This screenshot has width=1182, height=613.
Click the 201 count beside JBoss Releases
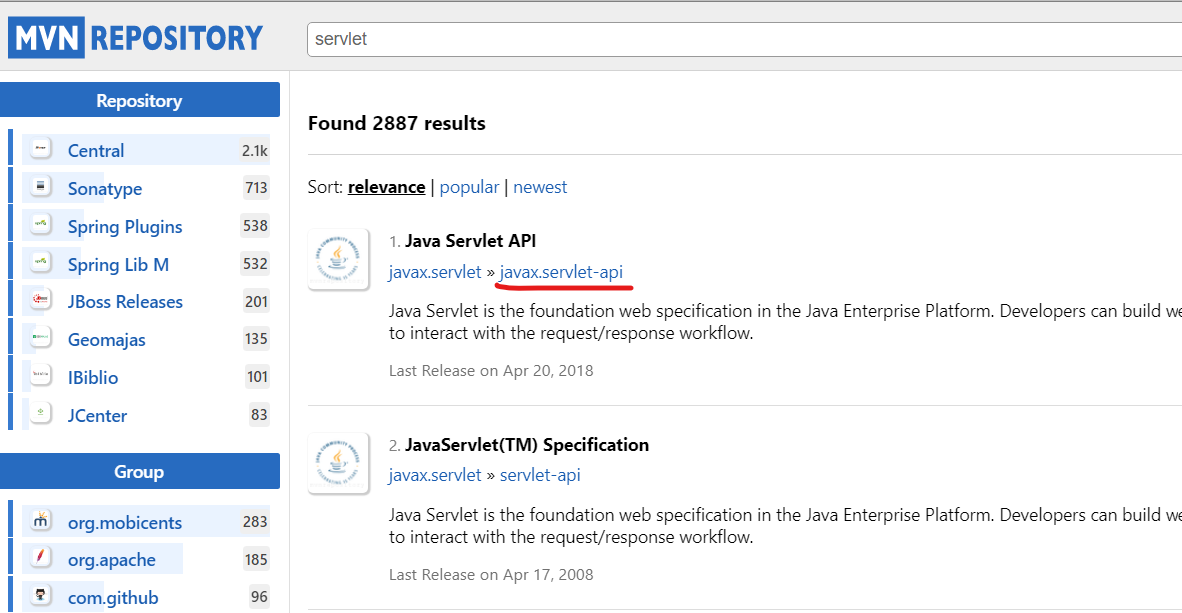(256, 302)
